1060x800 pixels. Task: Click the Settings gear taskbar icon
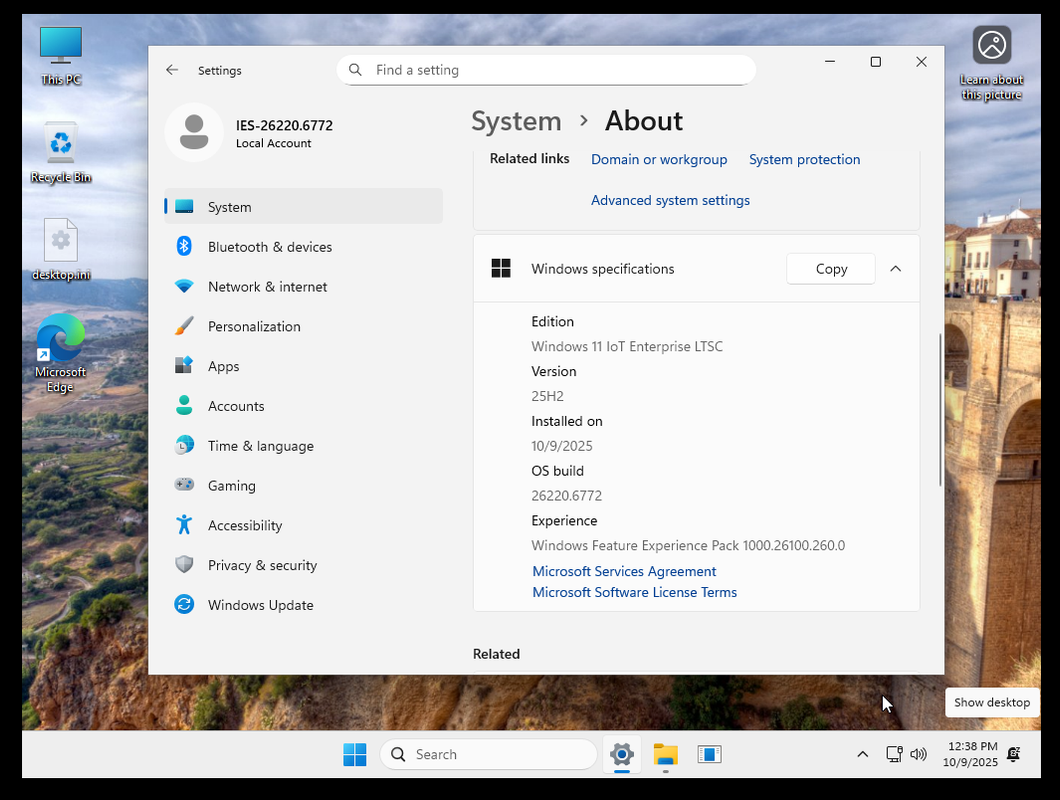621,754
